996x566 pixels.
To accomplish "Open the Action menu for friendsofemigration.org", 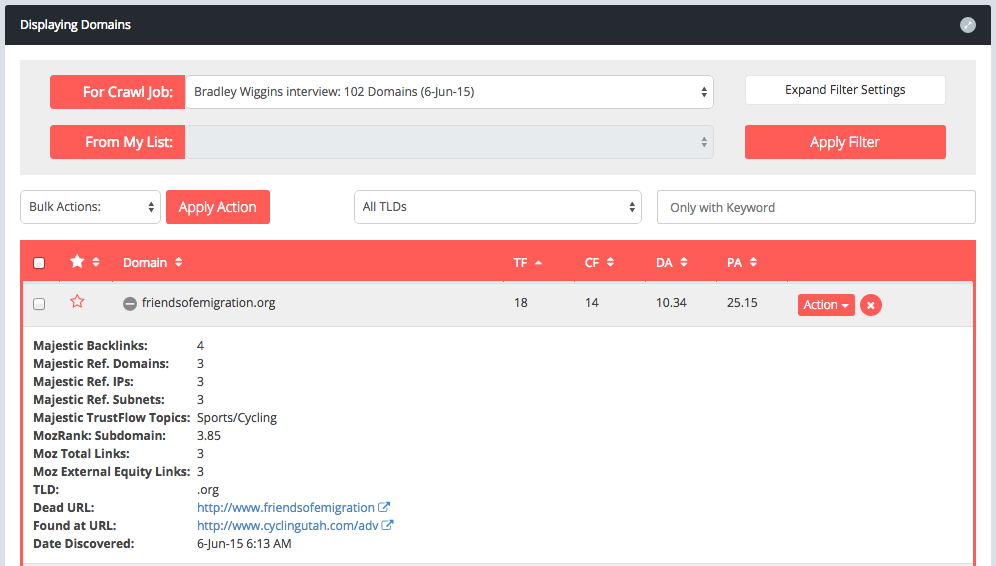I will pos(826,305).
